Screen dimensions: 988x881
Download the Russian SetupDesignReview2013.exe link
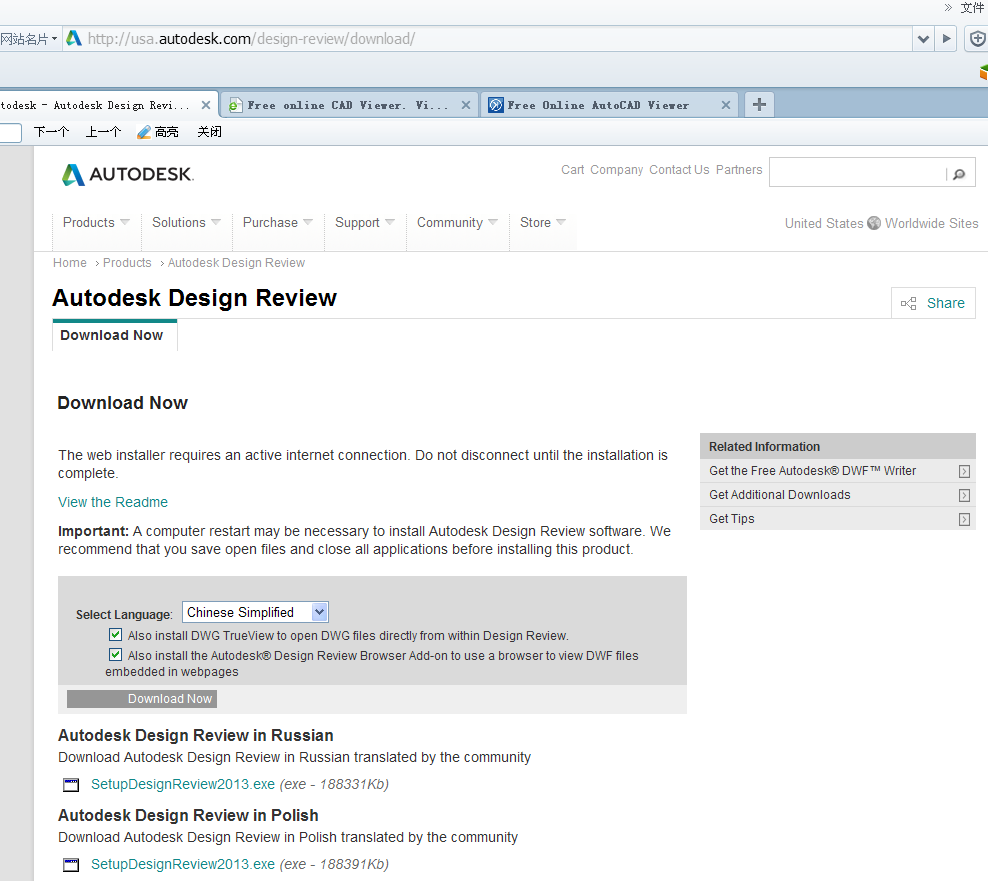(x=183, y=784)
